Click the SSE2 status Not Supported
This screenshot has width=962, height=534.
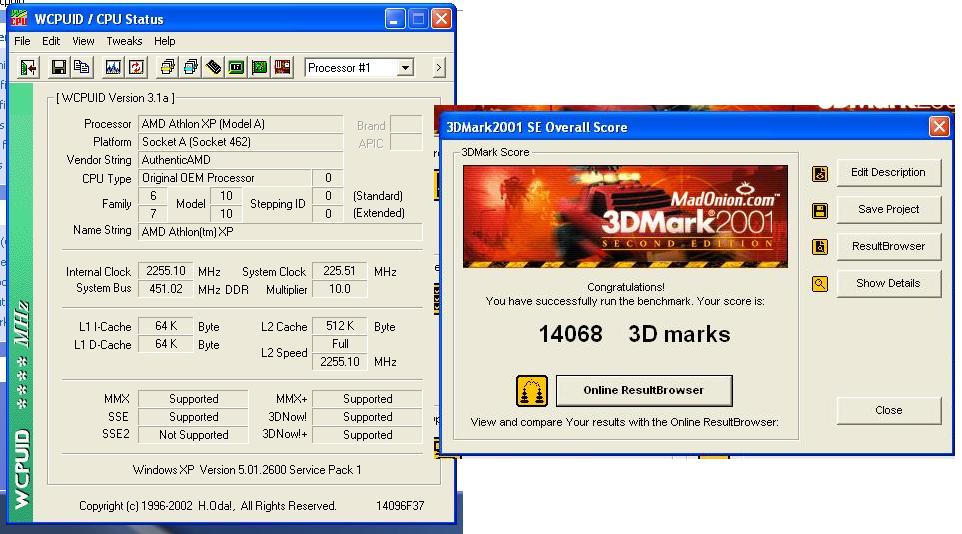click(x=193, y=435)
